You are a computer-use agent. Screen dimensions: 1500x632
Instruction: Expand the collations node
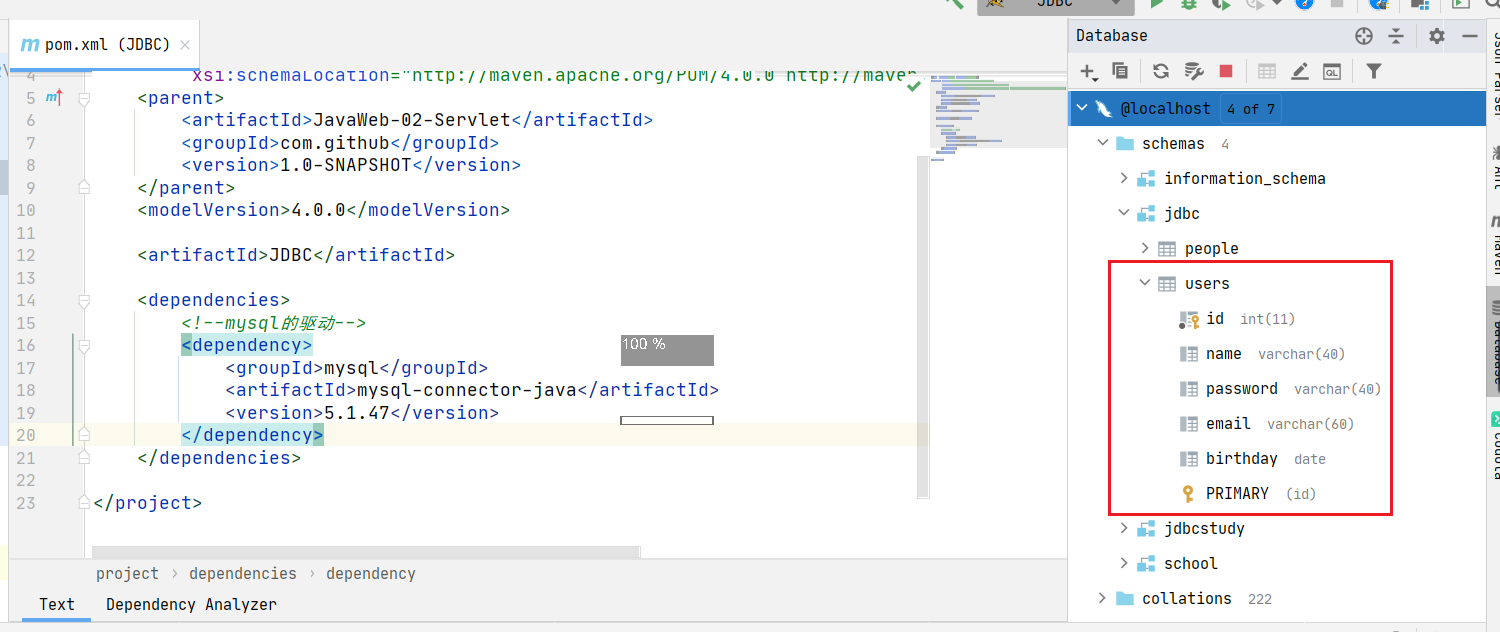coord(1102,598)
